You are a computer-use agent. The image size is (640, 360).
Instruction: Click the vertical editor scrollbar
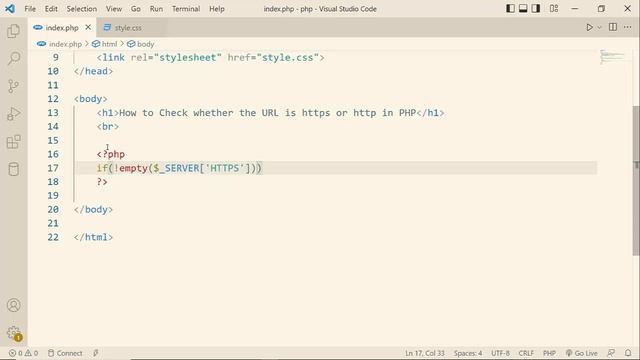point(636,180)
